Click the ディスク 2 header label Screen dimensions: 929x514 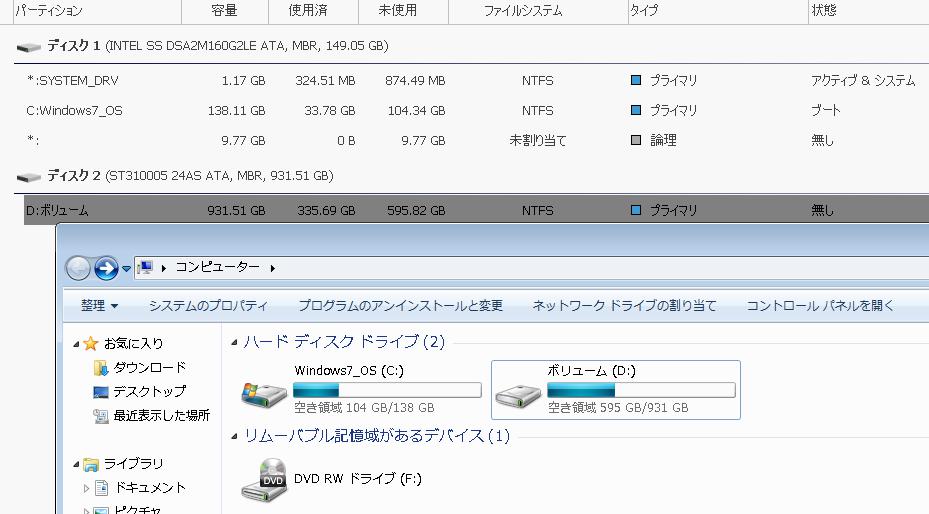click(73, 176)
